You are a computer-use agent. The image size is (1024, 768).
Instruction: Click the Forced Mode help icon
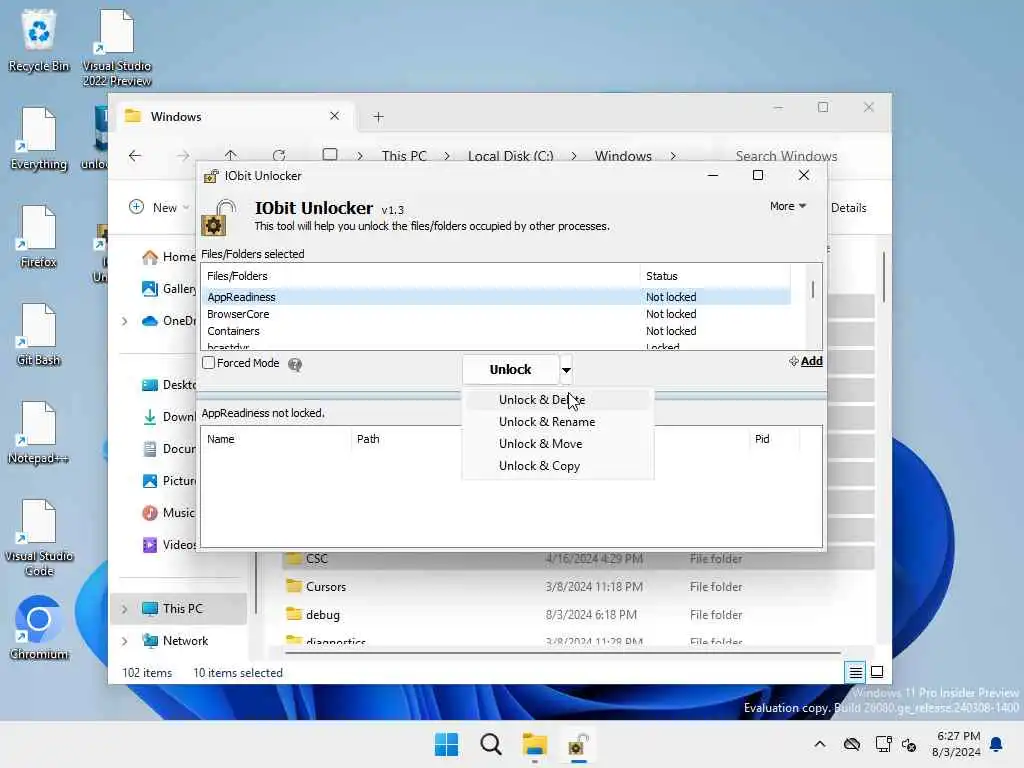295,364
